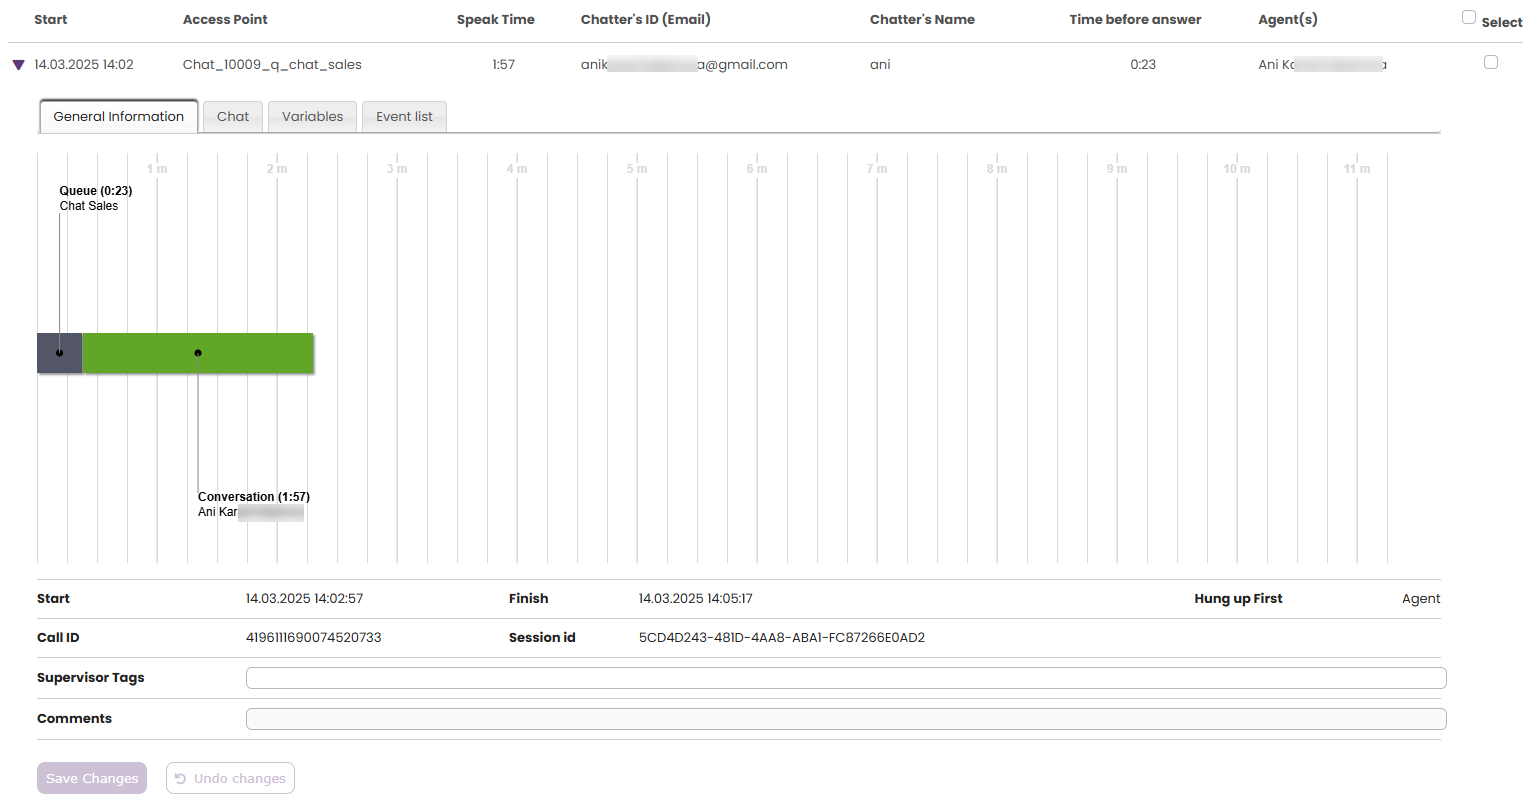Viewport: 1538px width, 808px height.
Task: Click into the Comments field
Action: click(x=845, y=719)
